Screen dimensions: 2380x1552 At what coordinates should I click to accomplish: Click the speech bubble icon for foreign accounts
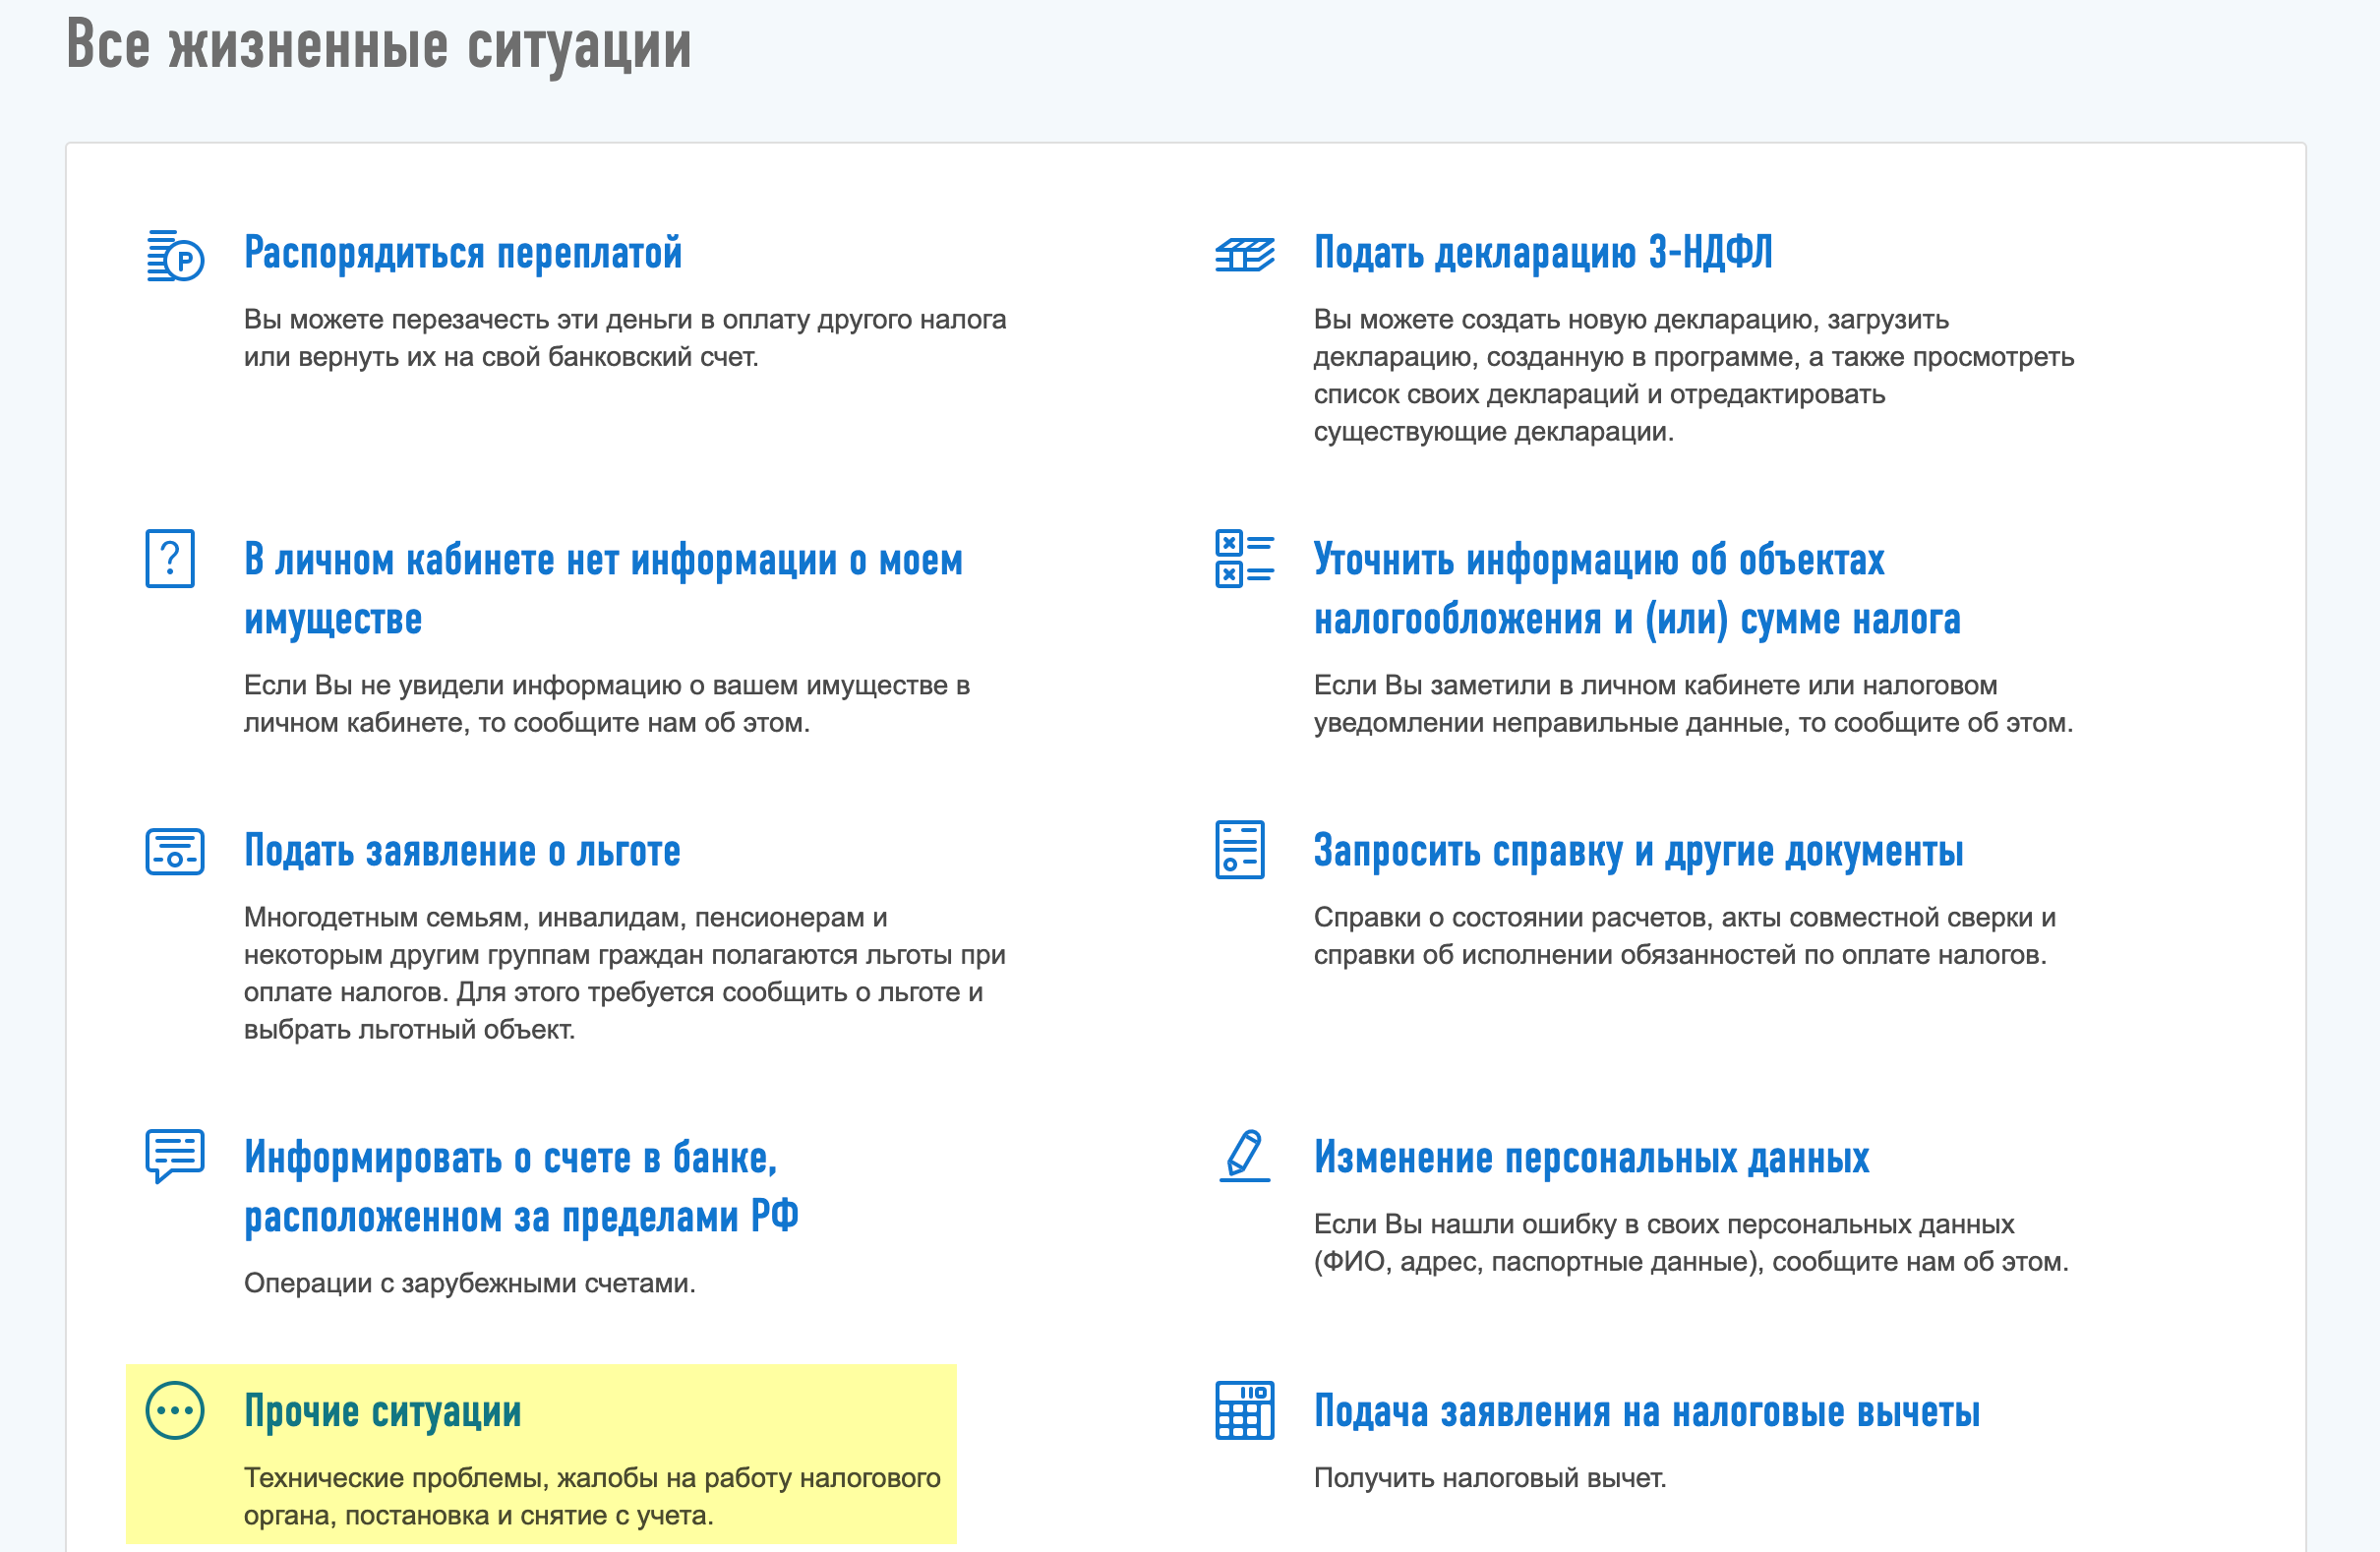[x=175, y=1156]
